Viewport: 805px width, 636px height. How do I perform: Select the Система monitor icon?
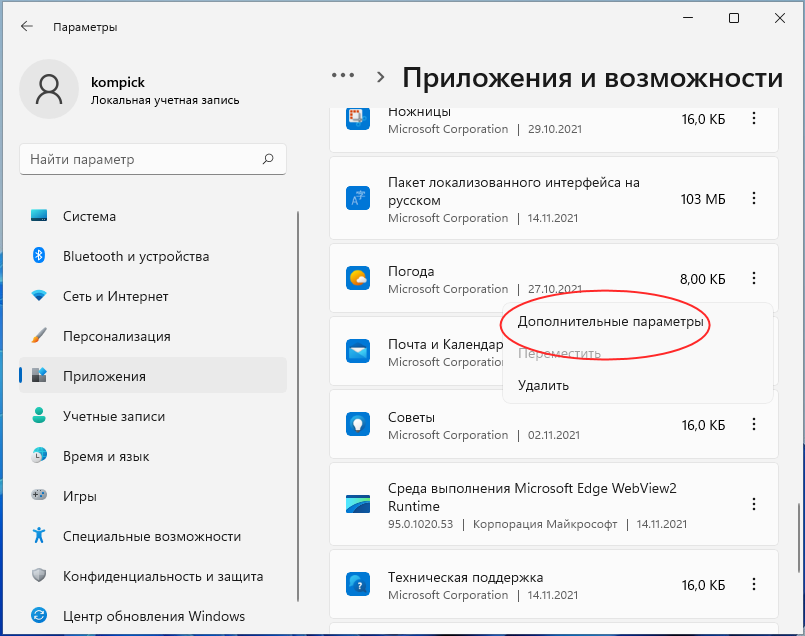(39, 216)
